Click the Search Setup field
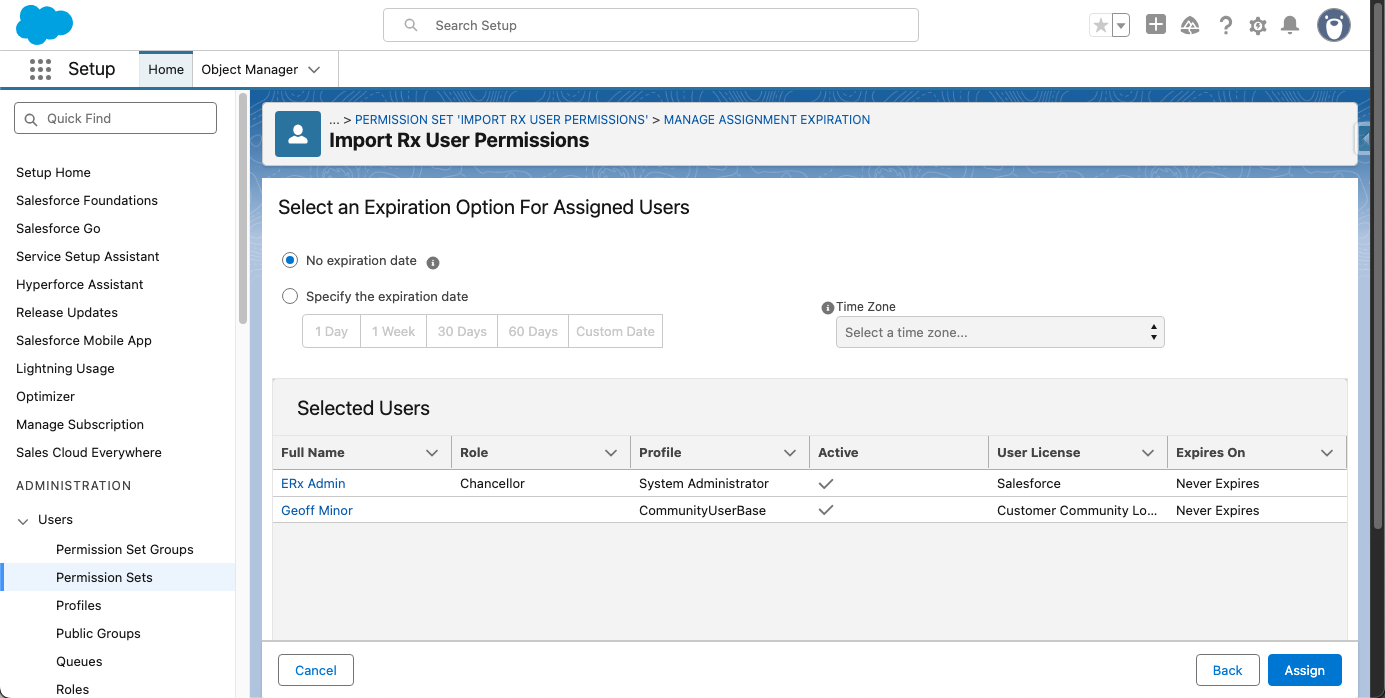 (x=650, y=25)
